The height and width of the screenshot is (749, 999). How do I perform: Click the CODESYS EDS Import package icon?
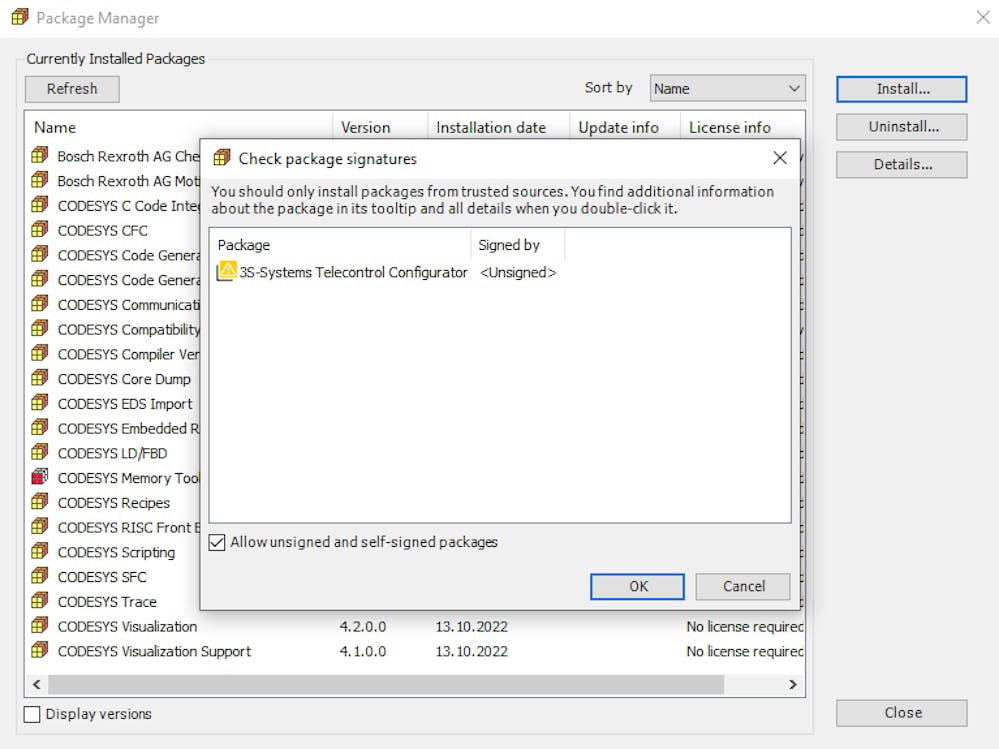[40, 403]
